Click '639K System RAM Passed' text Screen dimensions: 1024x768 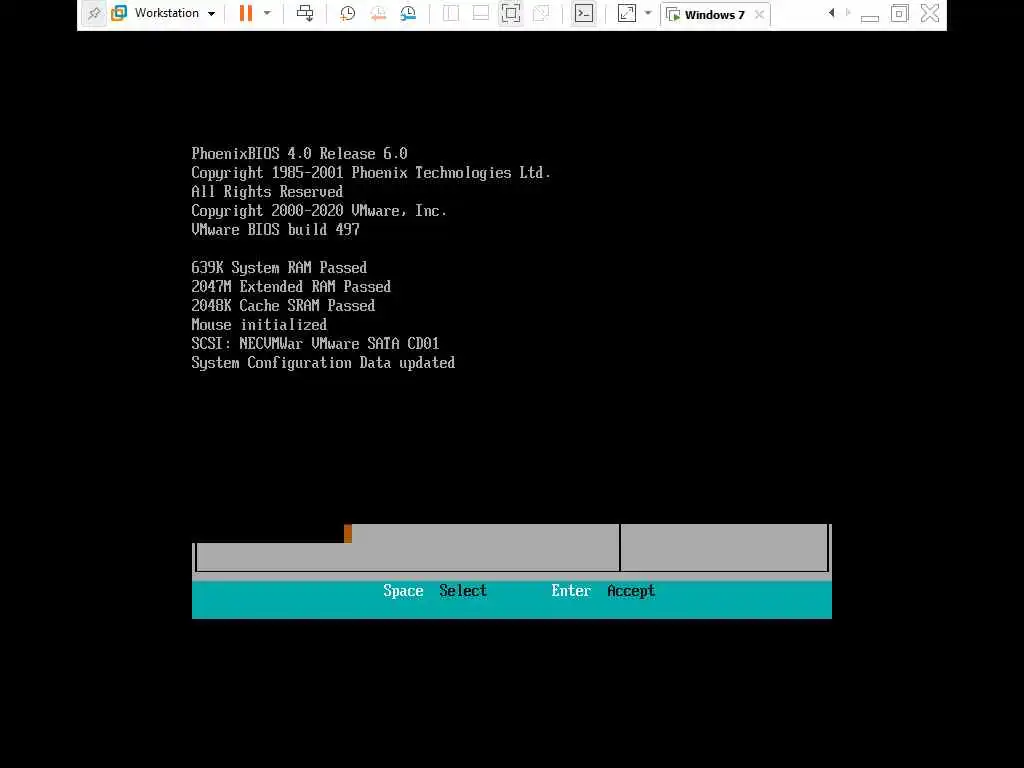[279, 268]
